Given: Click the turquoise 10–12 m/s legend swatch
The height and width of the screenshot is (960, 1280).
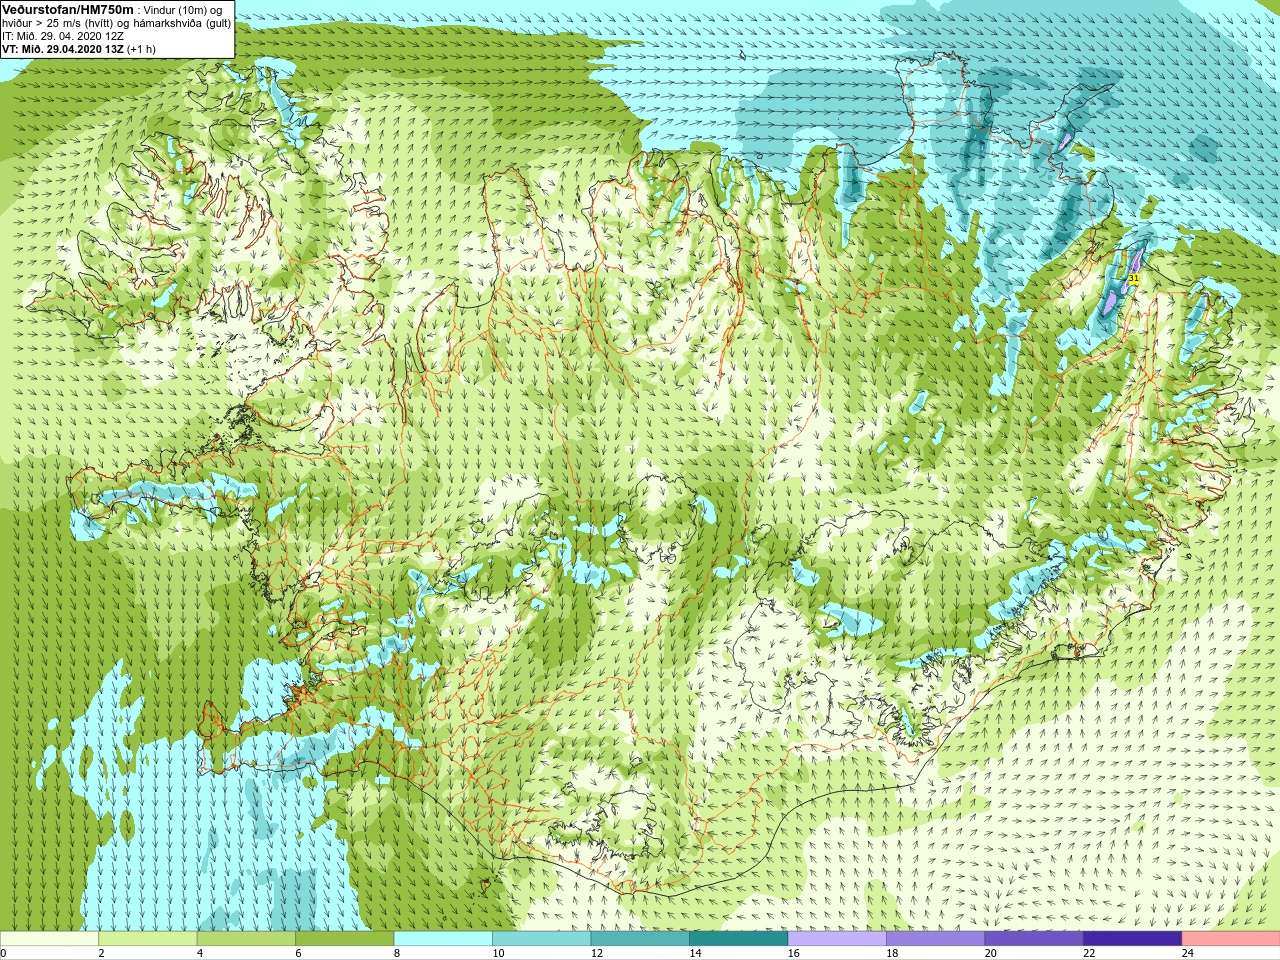Looking at the screenshot, I should coord(542,939).
